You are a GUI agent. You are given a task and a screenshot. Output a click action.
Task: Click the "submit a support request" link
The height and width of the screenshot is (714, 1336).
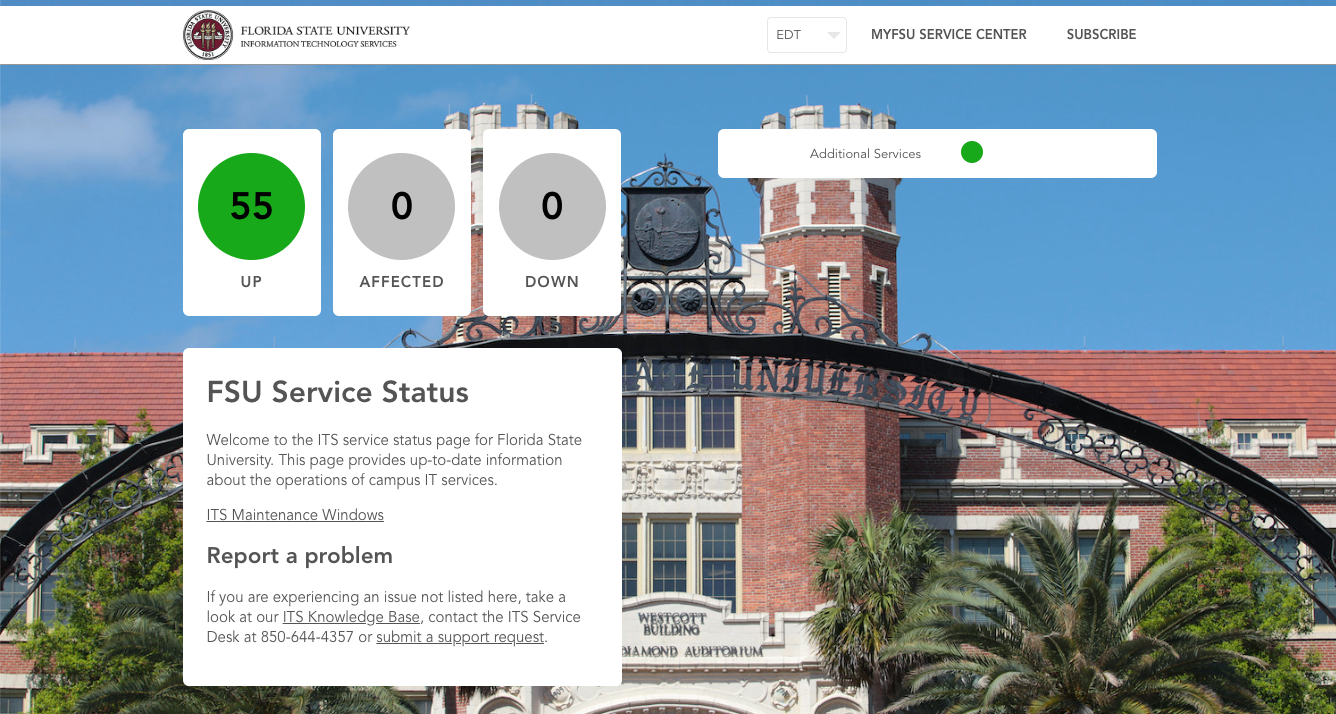pos(460,636)
